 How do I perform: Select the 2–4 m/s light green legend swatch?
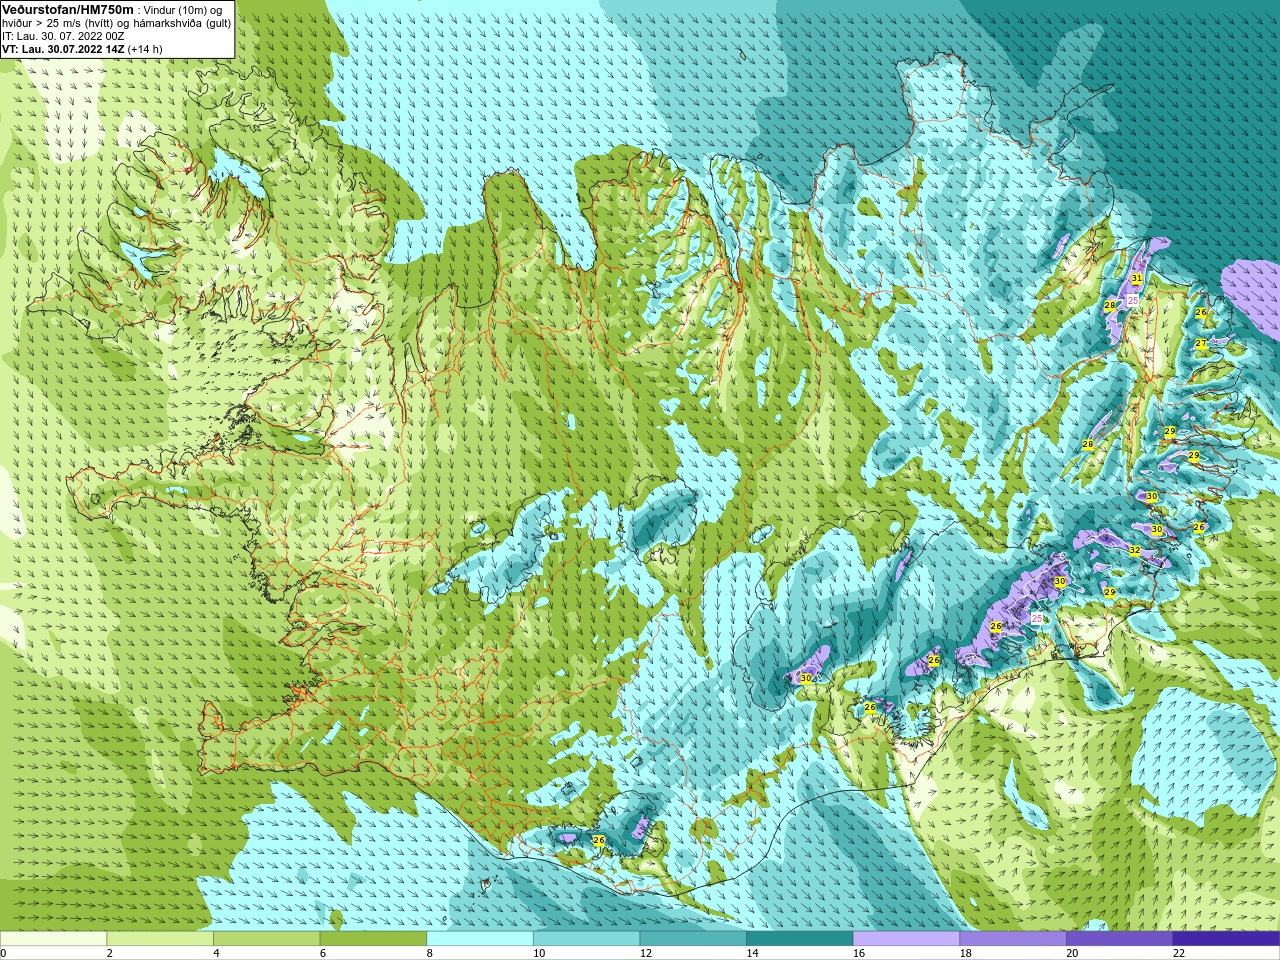(160, 938)
